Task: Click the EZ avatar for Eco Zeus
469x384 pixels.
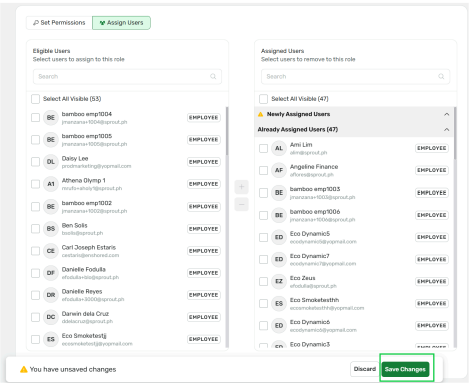Action: [279, 282]
